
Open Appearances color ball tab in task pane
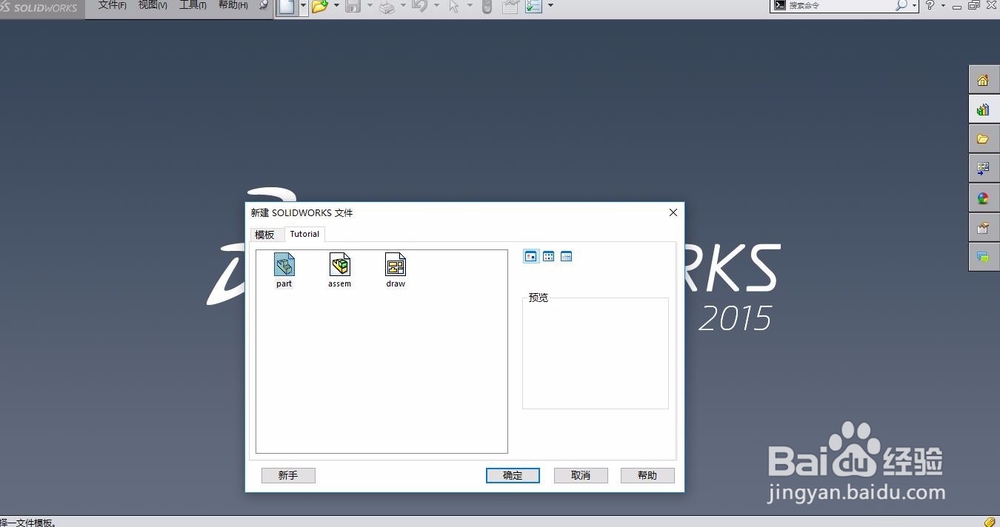983,198
